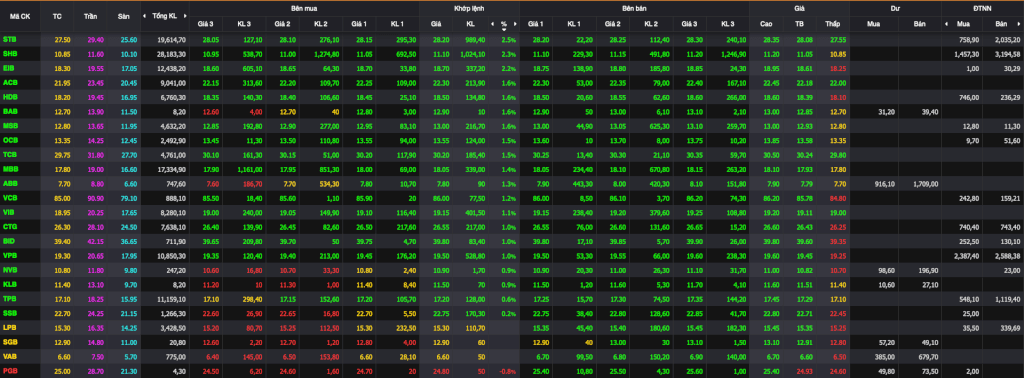Click BID floor price 36.65
The image size is (1024, 378).
point(129,241)
